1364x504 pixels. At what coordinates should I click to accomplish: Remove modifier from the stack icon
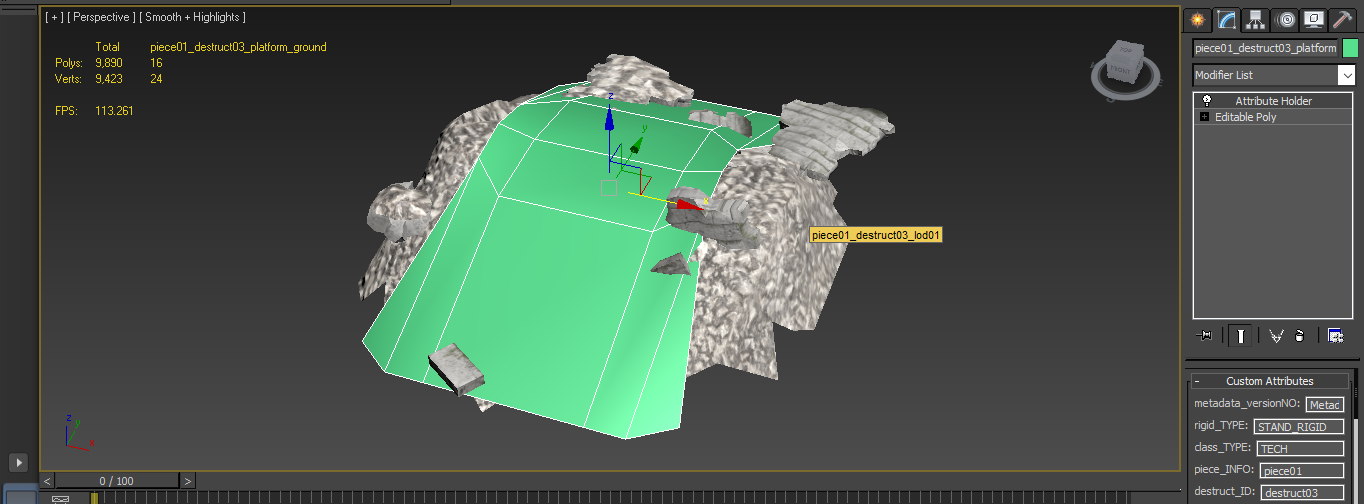click(x=1299, y=336)
